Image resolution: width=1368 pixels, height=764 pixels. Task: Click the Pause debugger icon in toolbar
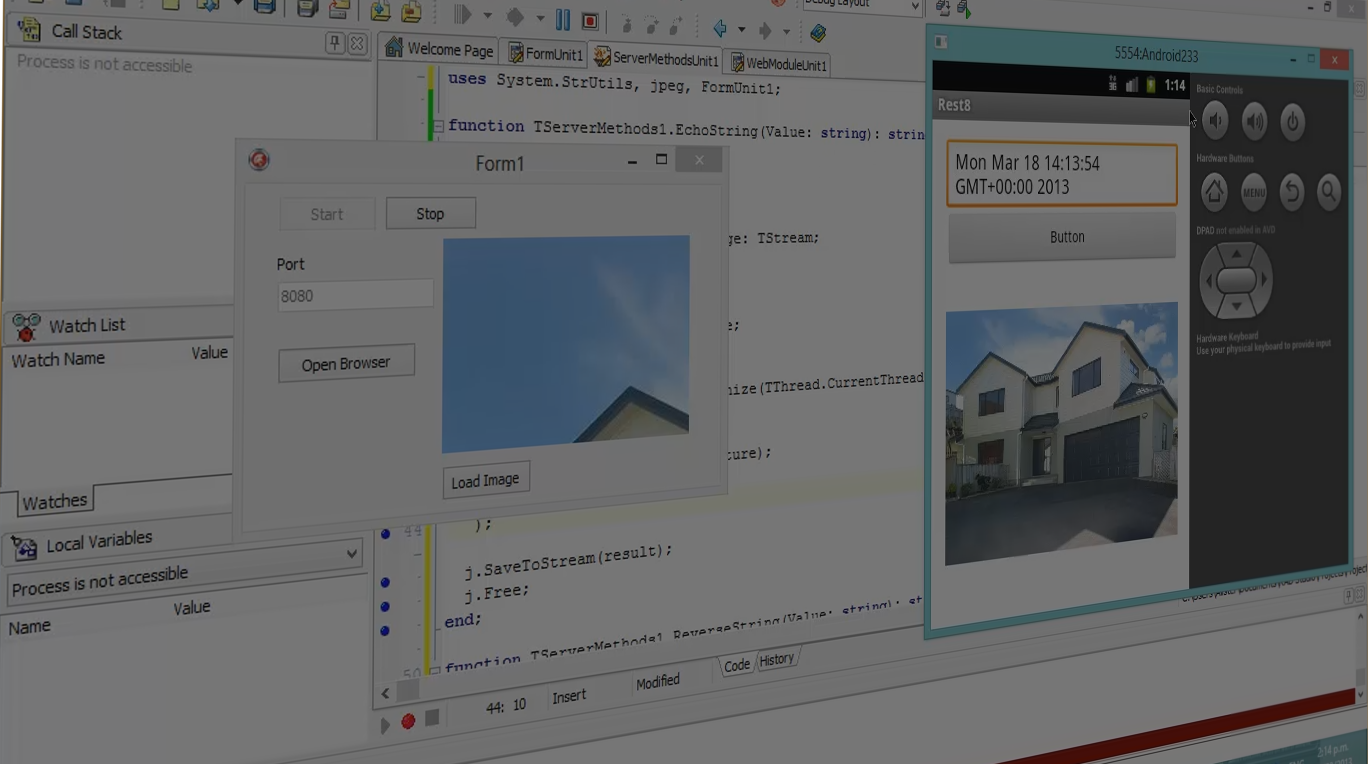click(563, 19)
